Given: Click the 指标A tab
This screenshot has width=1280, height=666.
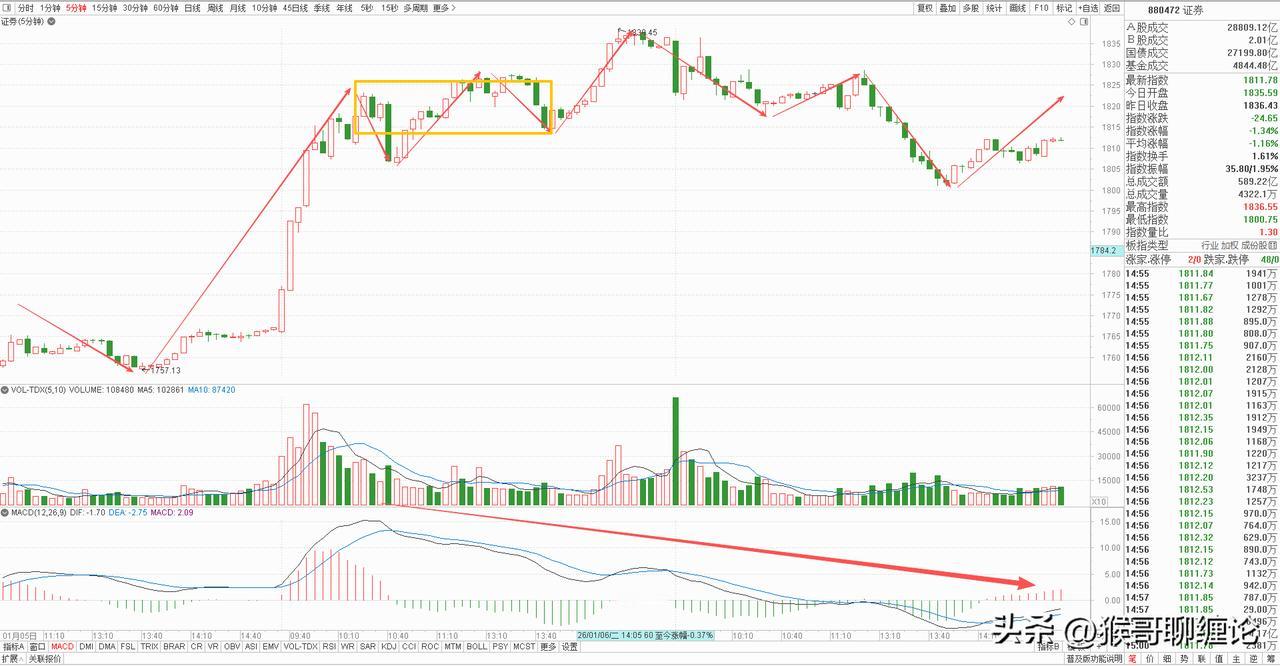Looking at the screenshot, I should (14, 646).
